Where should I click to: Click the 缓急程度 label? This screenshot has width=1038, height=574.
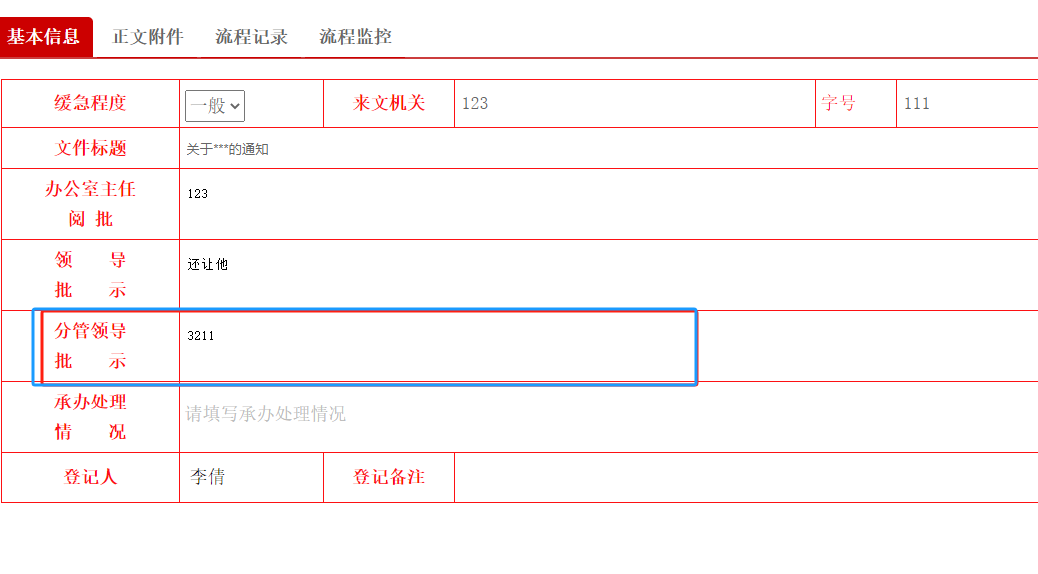coord(90,103)
